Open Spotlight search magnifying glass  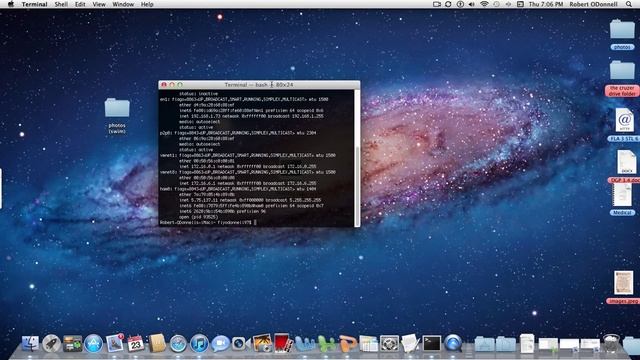pyautogui.click(x=629, y=4)
